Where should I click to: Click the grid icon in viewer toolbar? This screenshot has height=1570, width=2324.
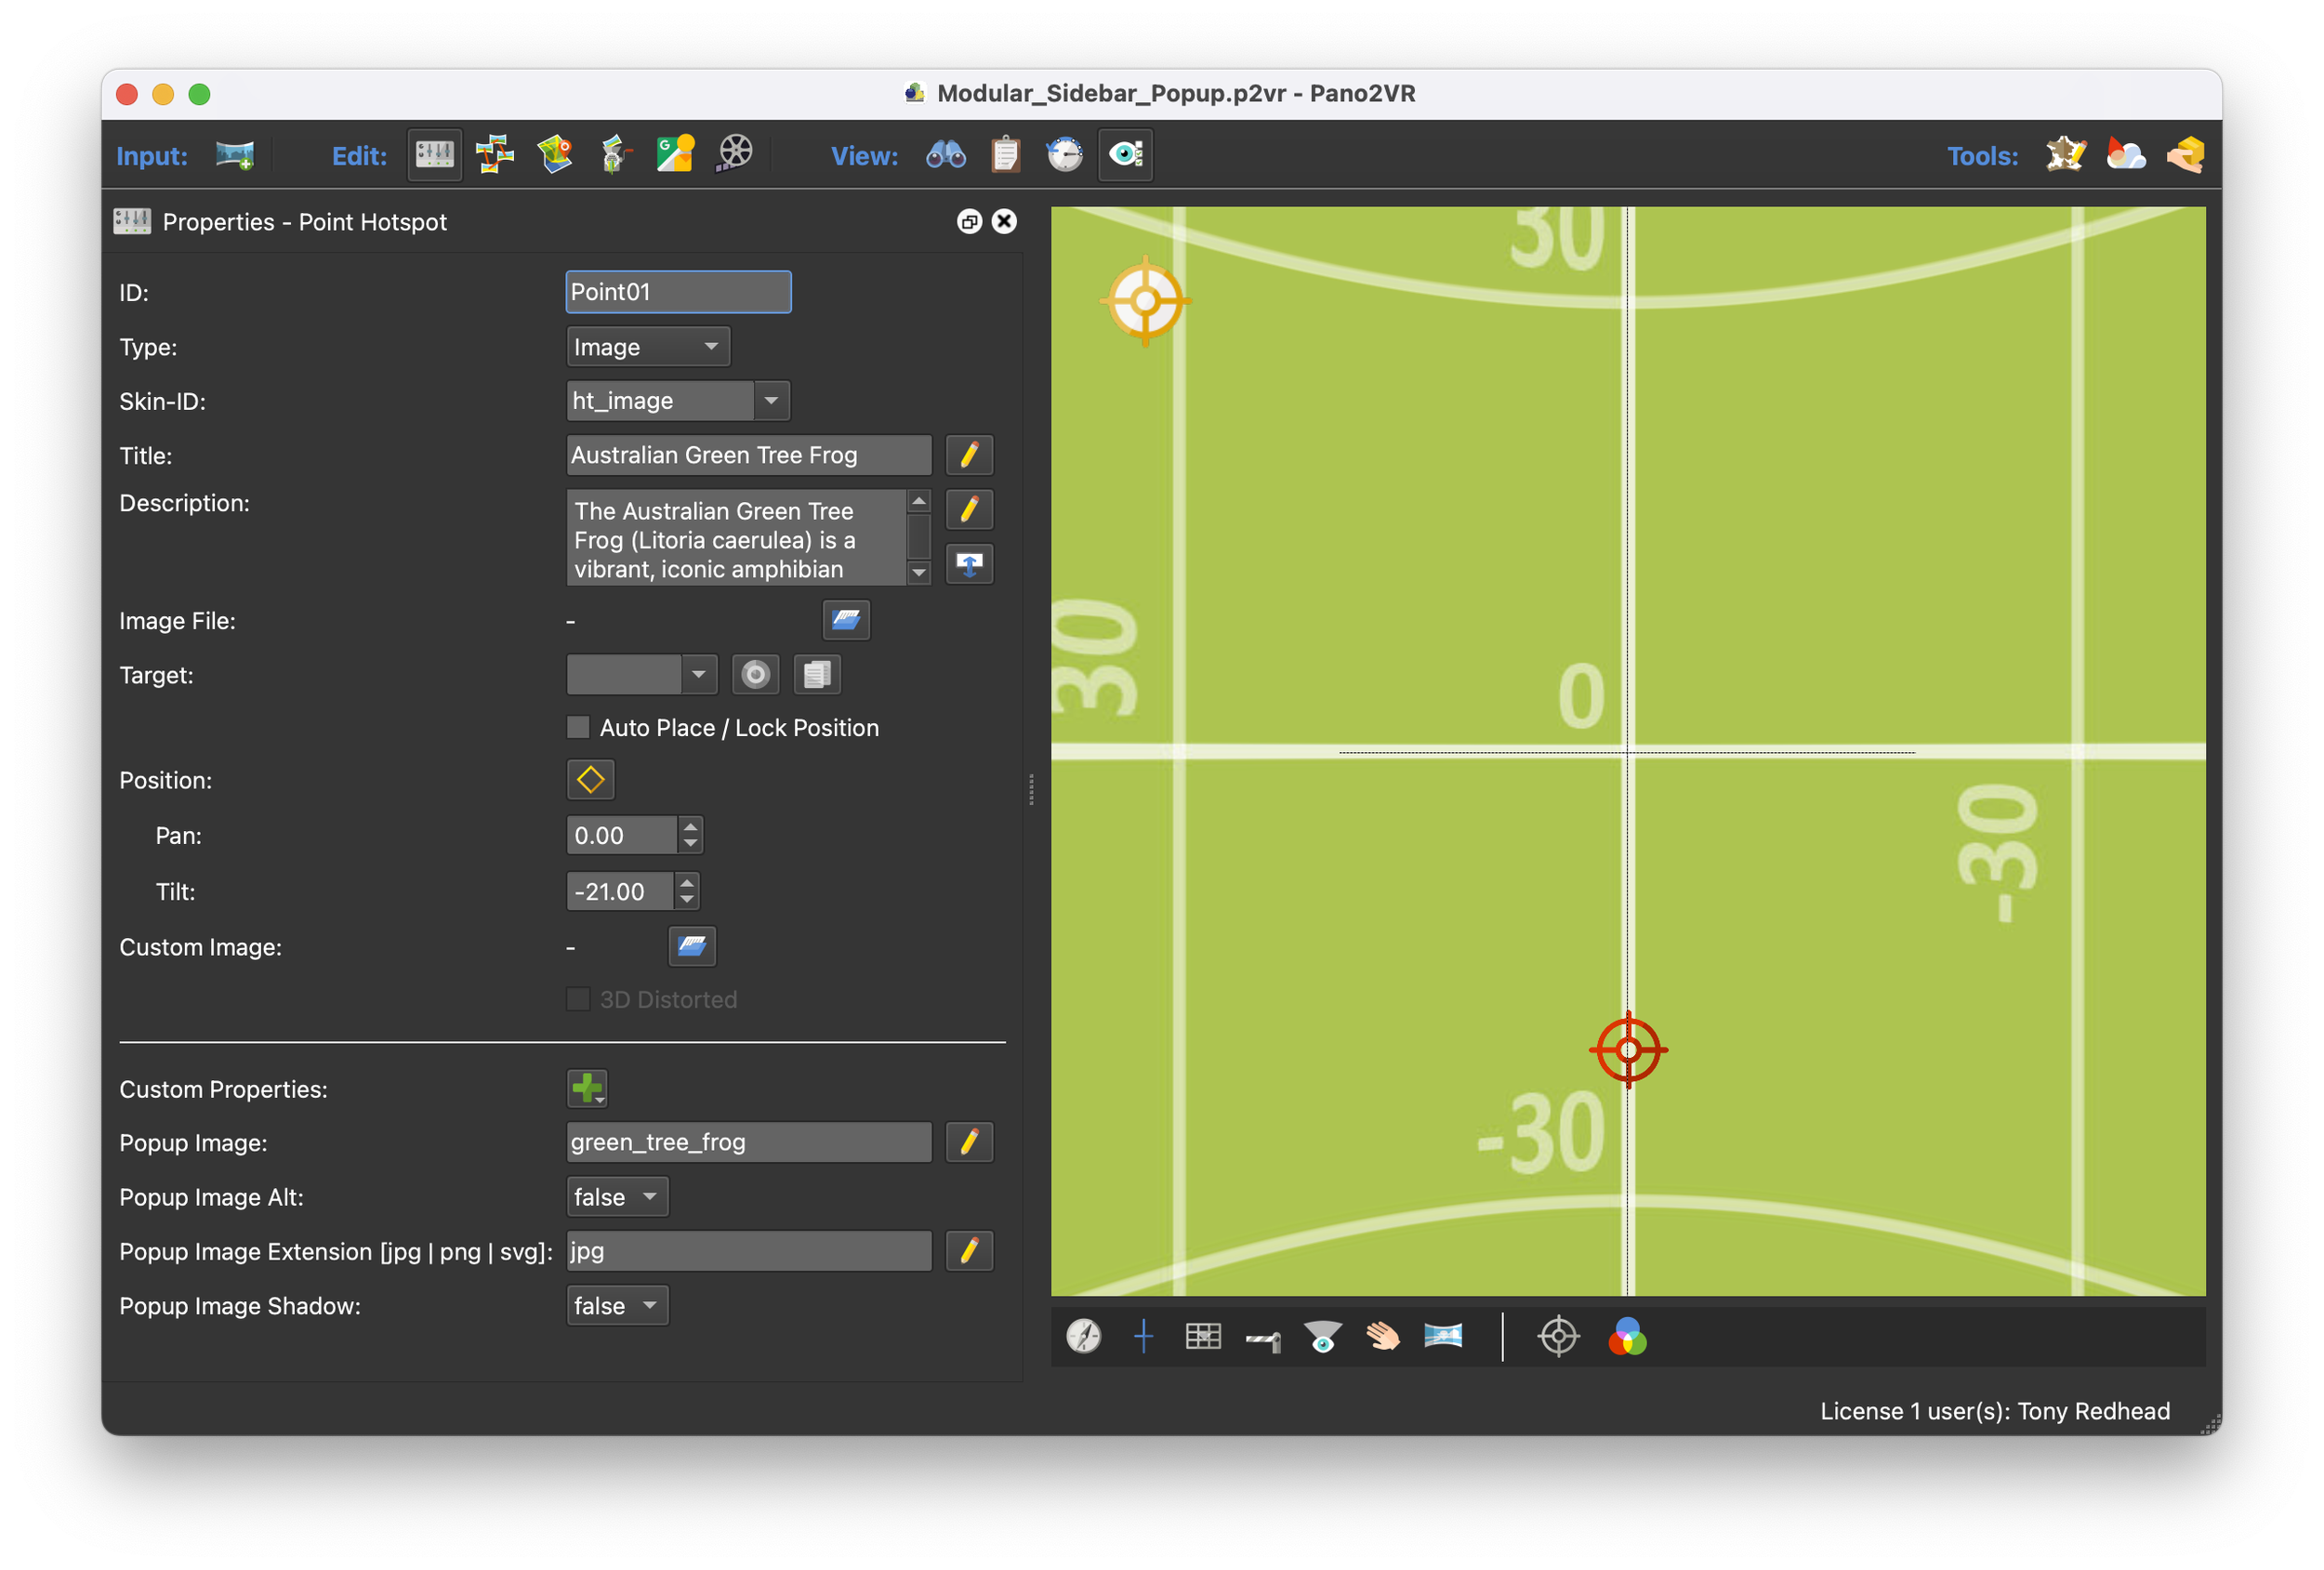coord(1203,1336)
